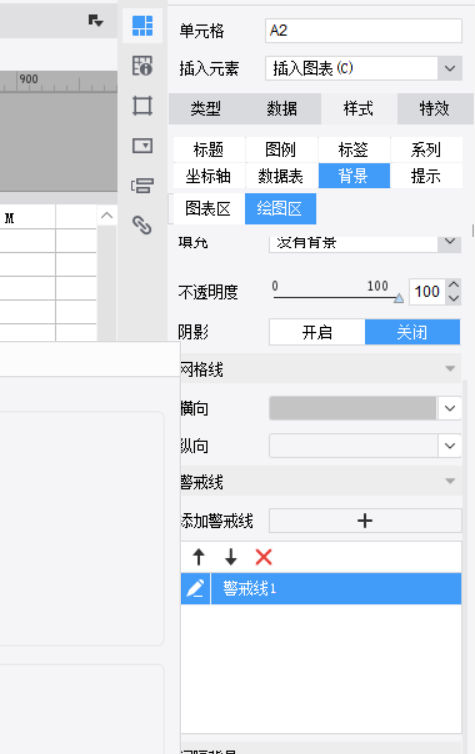
Task: Select the 提示 style tab
Action: click(426, 176)
